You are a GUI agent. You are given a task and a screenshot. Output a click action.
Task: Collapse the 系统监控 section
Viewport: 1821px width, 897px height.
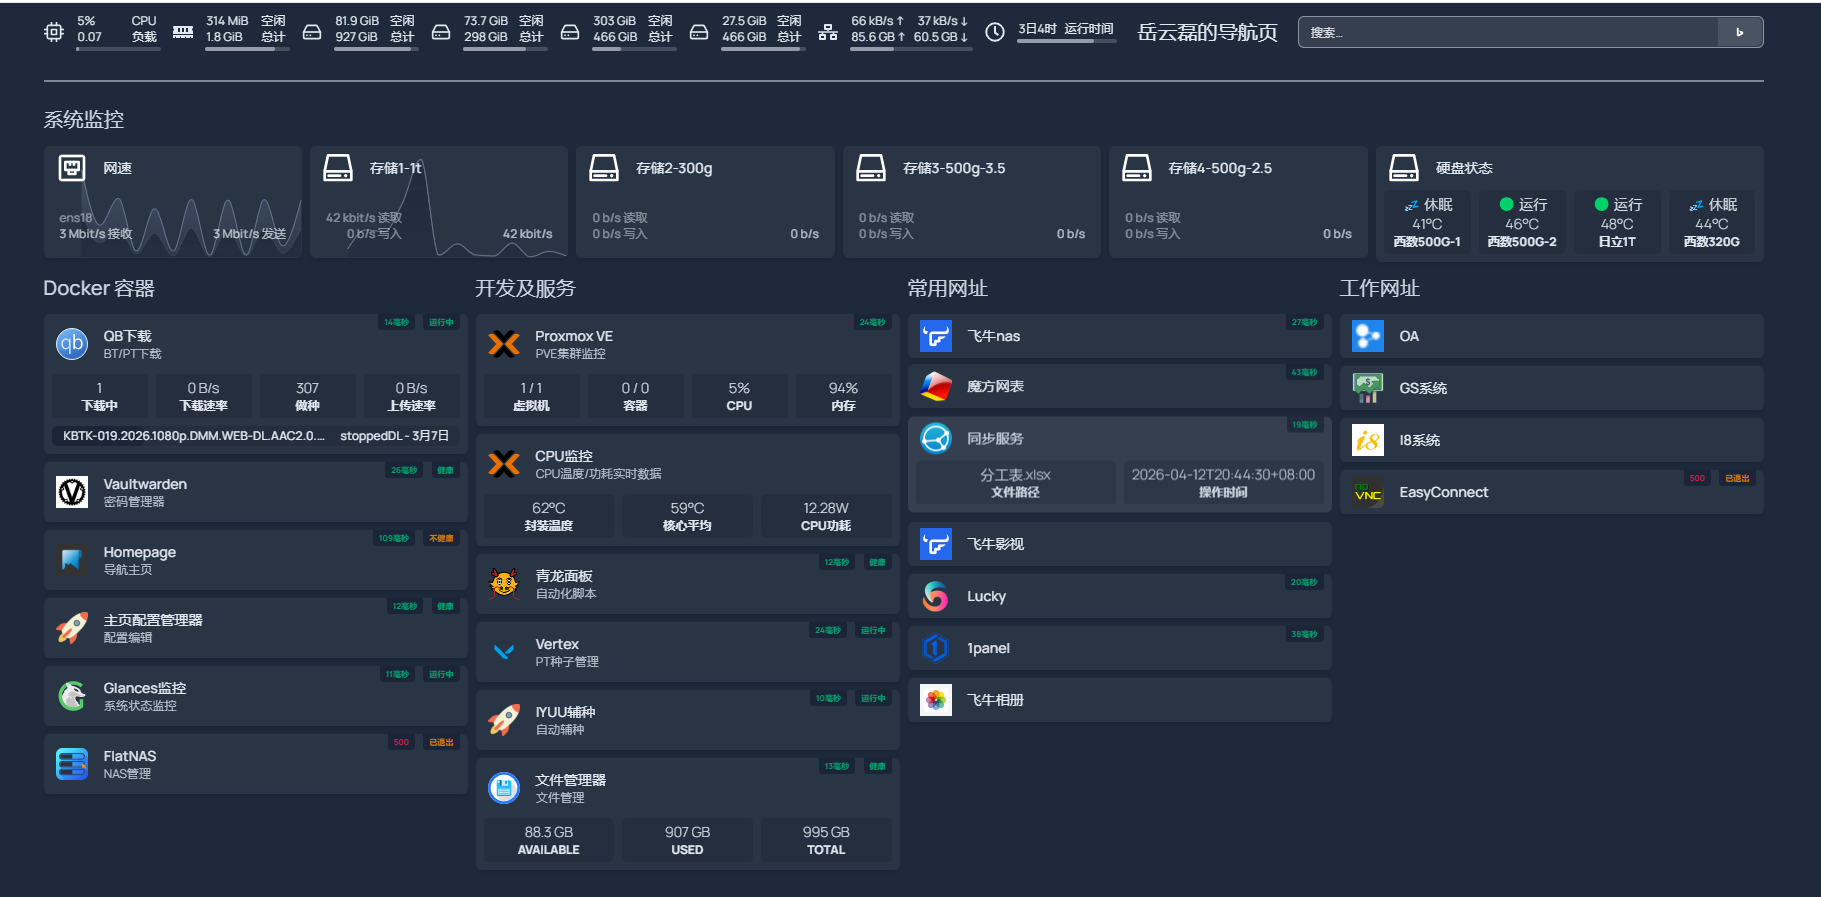point(84,119)
